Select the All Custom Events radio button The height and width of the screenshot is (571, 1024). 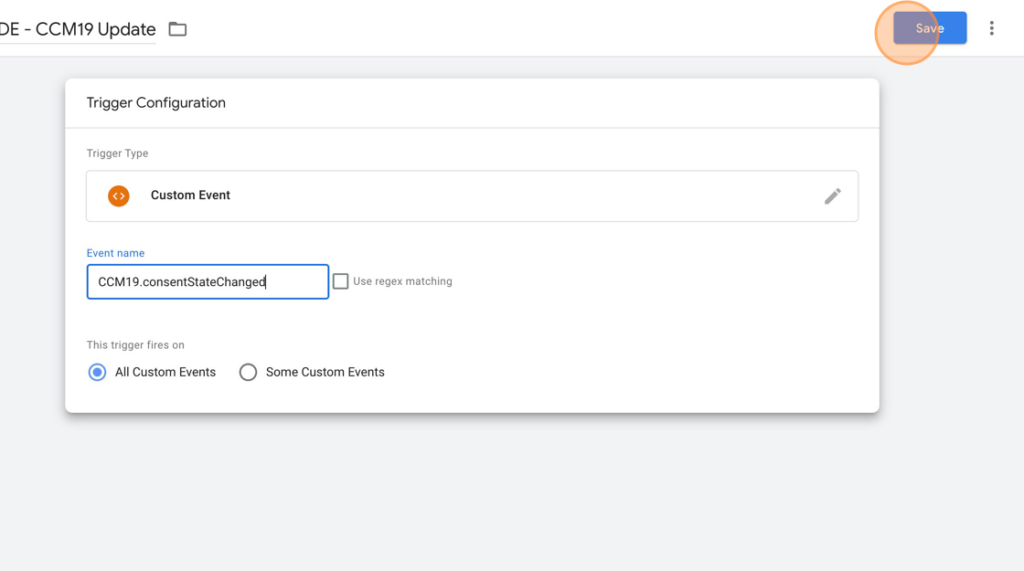(97, 372)
